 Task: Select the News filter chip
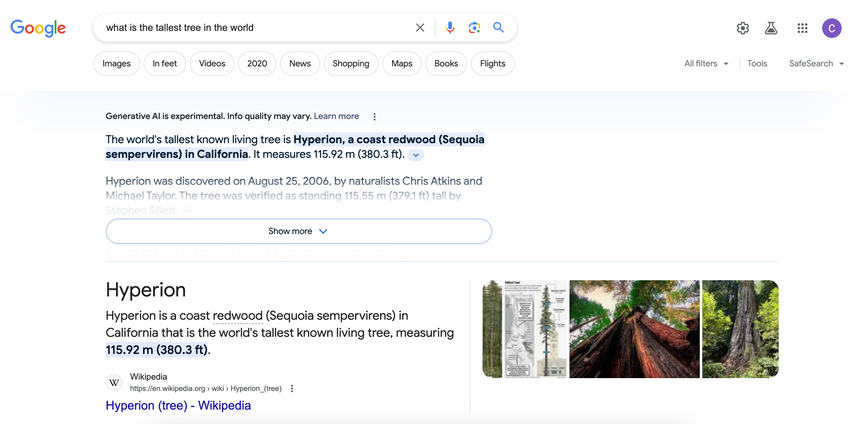tap(300, 64)
